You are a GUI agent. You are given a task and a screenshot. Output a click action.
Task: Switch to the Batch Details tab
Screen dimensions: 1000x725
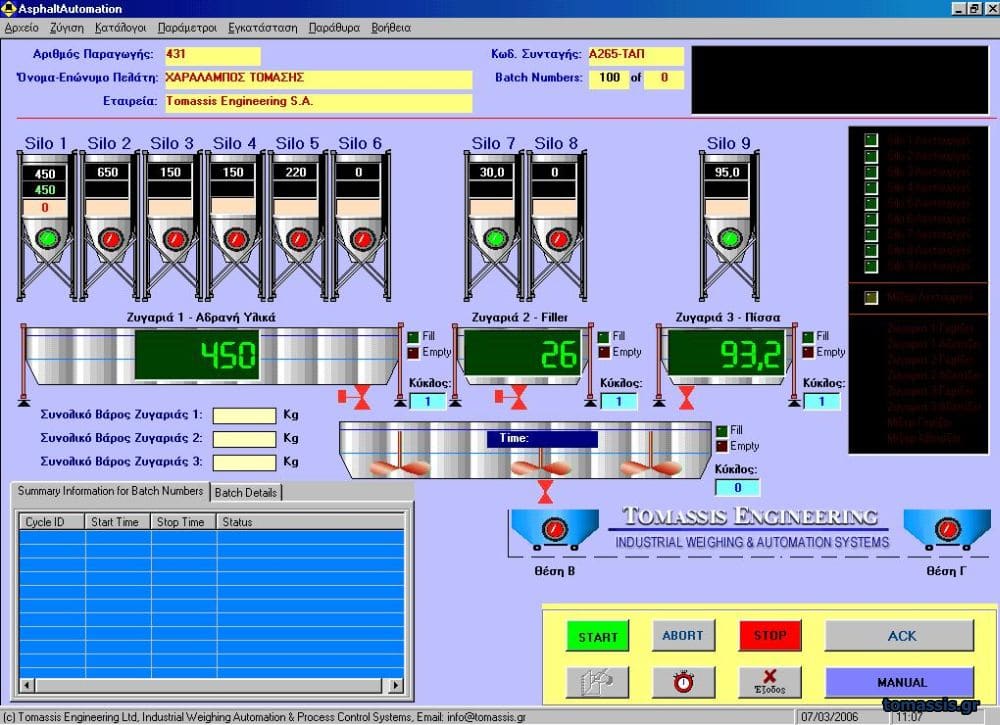246,492
